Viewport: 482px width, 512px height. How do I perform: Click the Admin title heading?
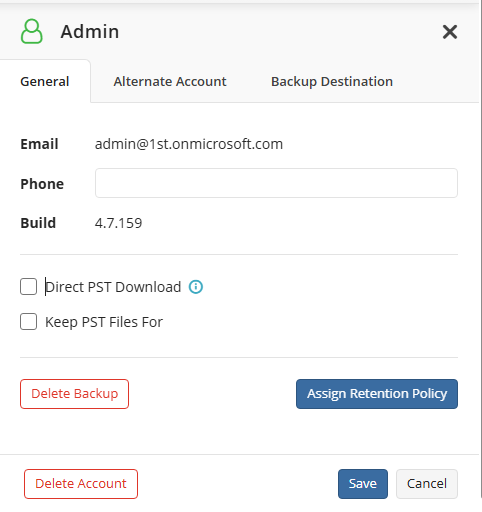[x=90, y=32]
